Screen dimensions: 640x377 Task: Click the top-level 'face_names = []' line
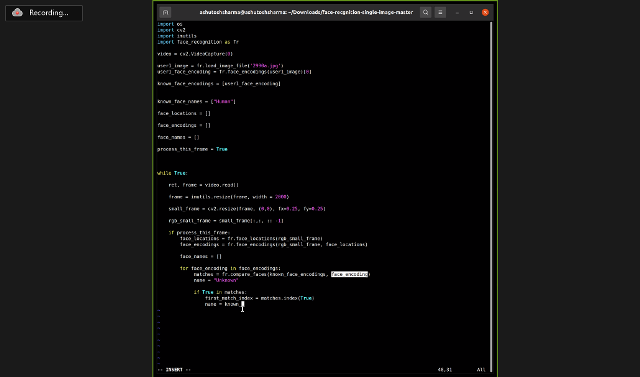coord(178,137)
